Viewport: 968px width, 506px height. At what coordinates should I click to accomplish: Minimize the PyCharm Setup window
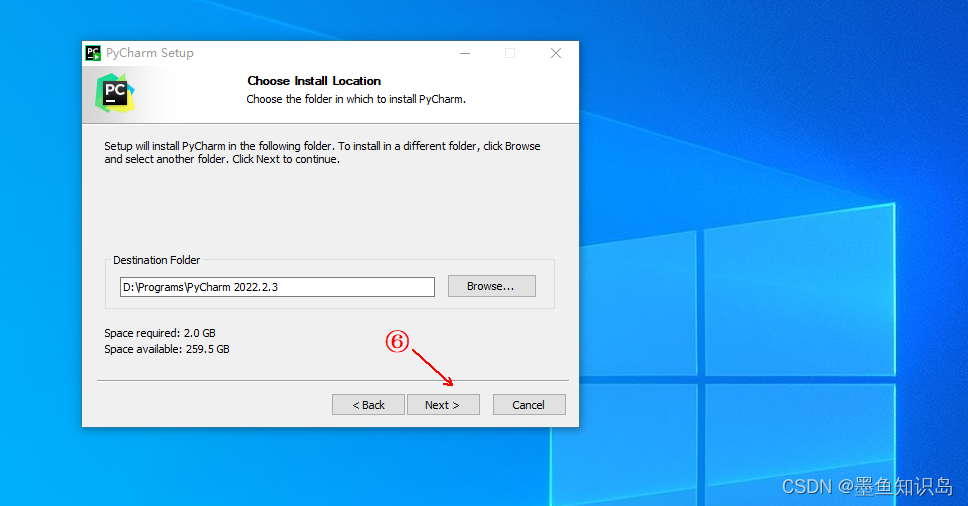pyautogui.click(x=465, y=53)
